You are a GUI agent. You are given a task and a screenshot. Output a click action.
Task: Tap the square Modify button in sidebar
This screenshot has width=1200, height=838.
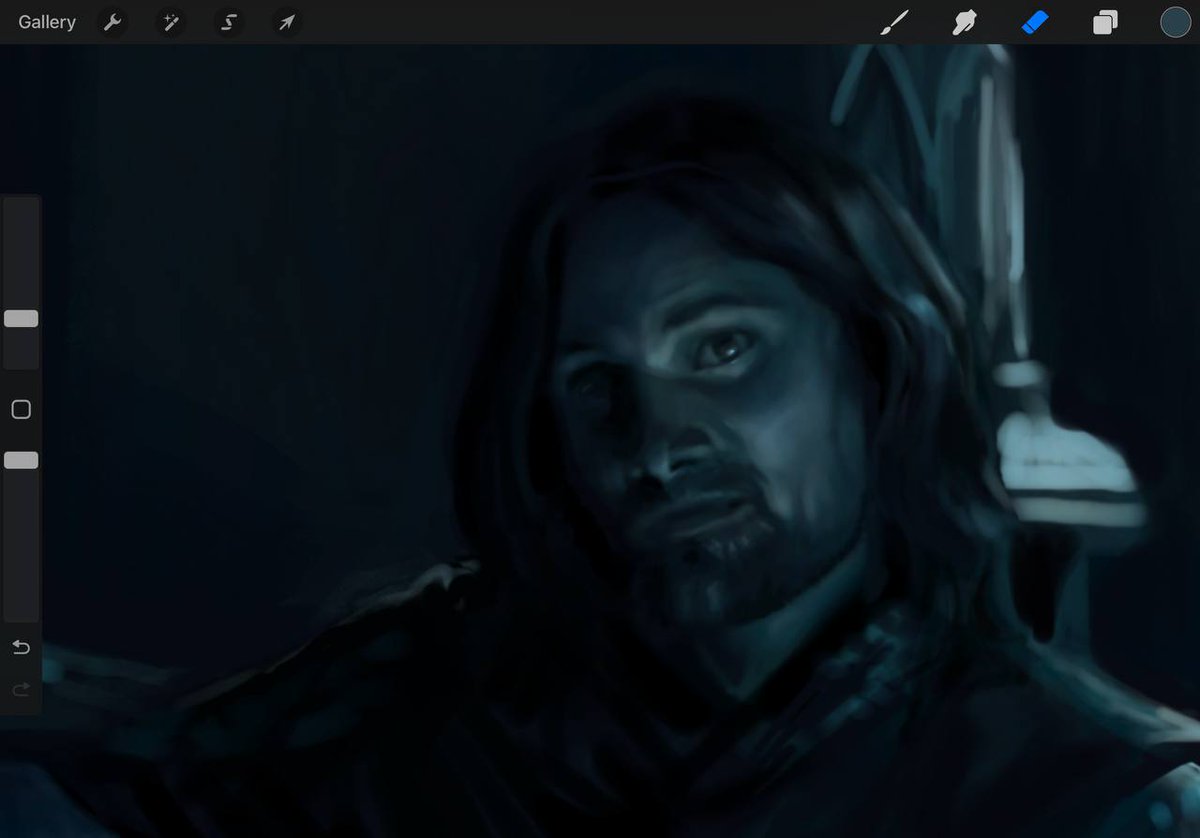[x=21, y=409]
